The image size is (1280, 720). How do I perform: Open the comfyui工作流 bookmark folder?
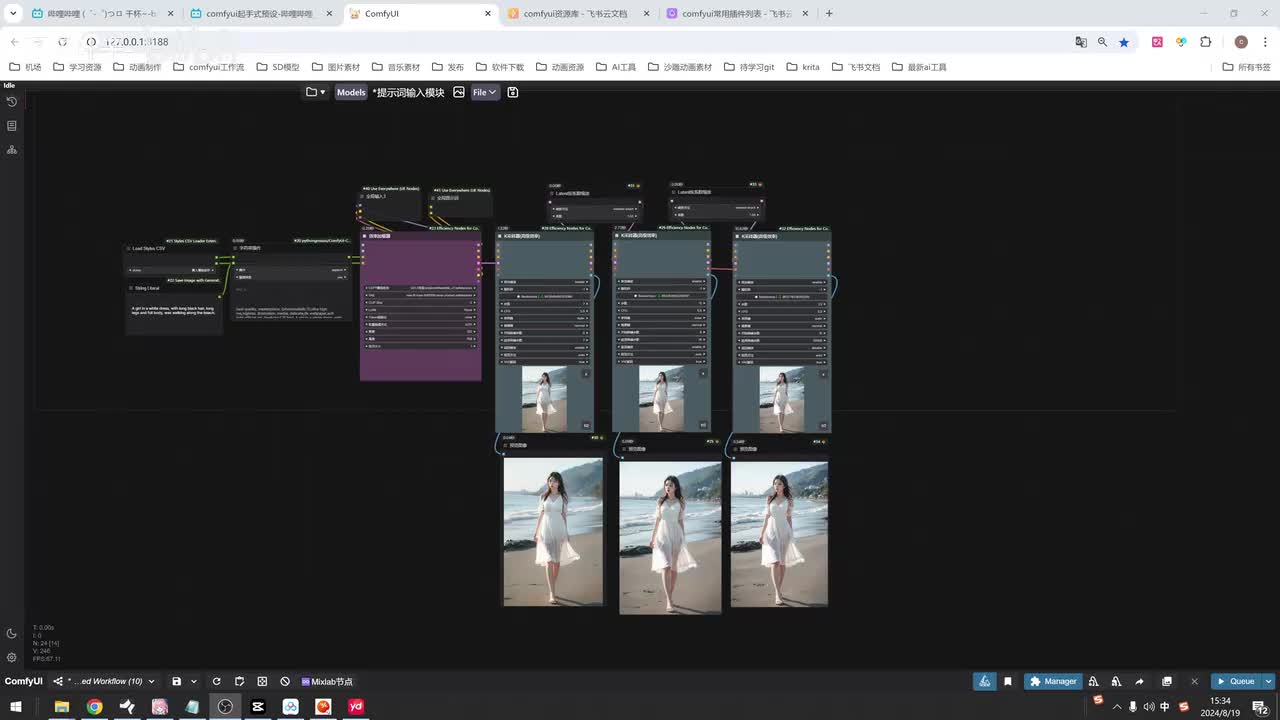(x=209, y=67)
